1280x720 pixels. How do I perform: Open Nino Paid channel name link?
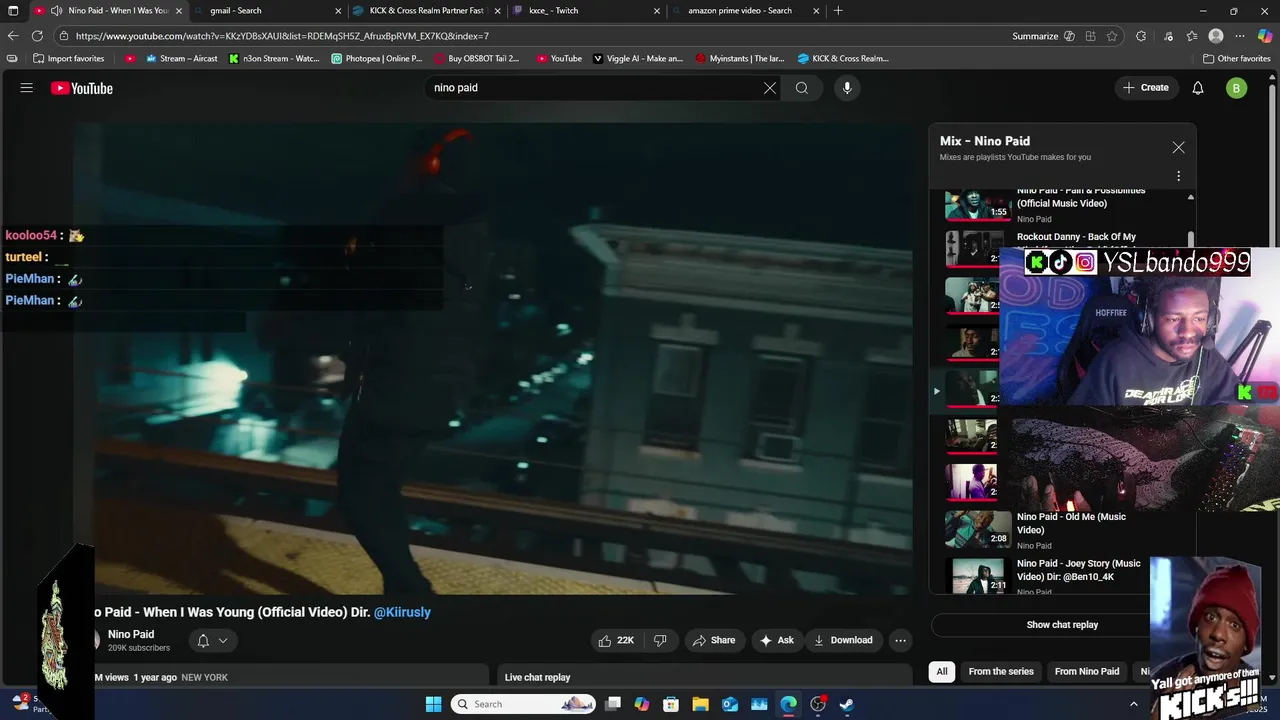[131, 634]
